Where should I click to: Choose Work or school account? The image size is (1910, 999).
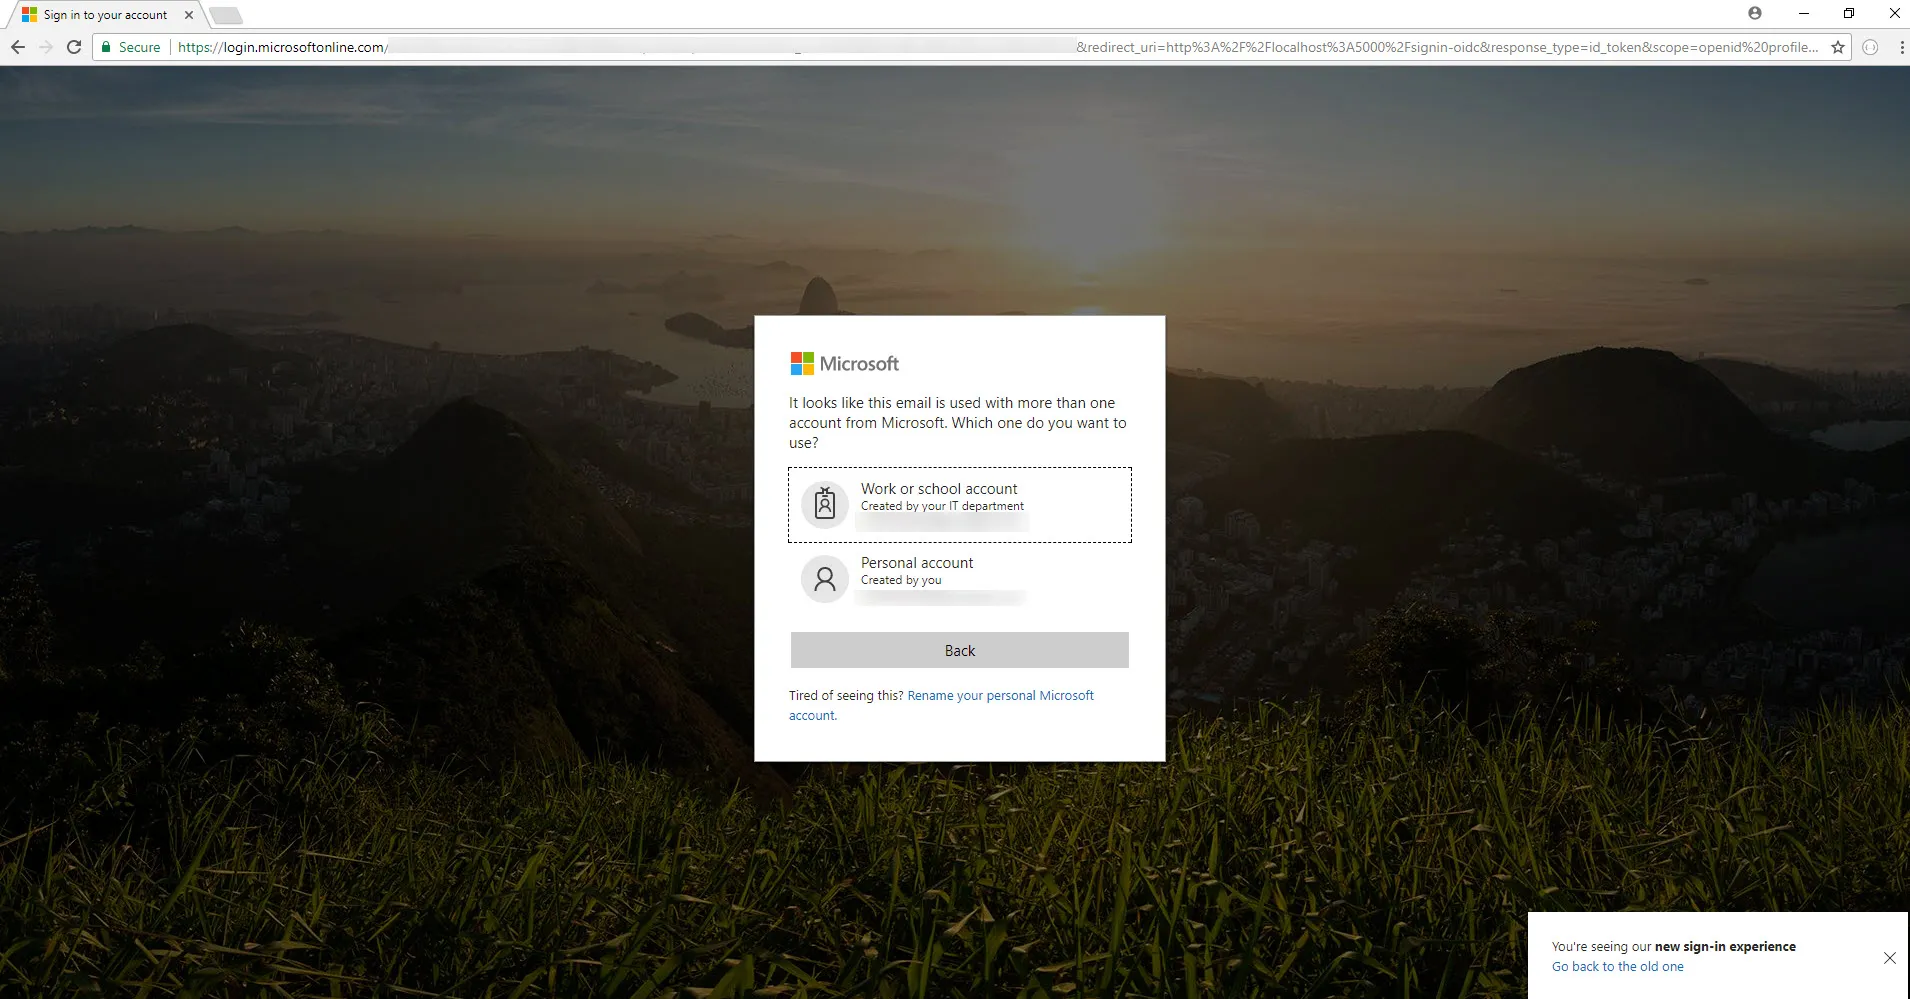click(x=960, y=505)
